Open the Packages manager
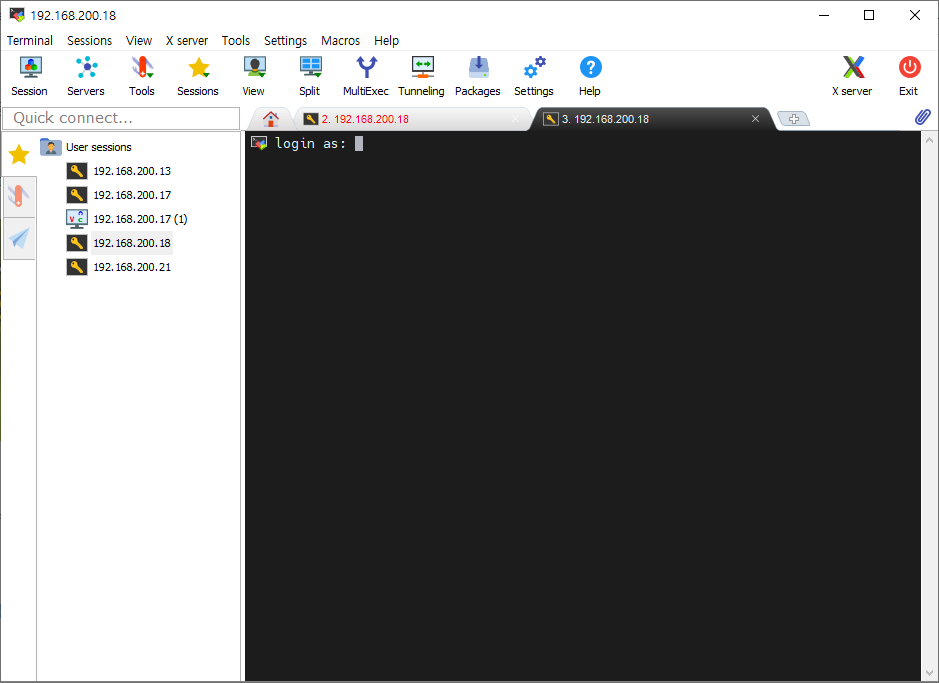The image size is (939, 683). click(478, 75)
